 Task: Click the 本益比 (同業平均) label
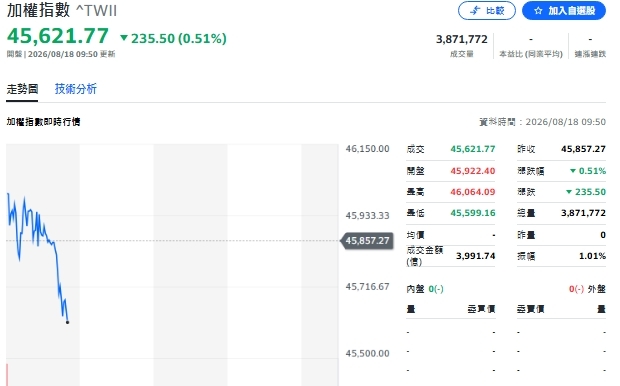pyautogui.click(x=531, y=54)
